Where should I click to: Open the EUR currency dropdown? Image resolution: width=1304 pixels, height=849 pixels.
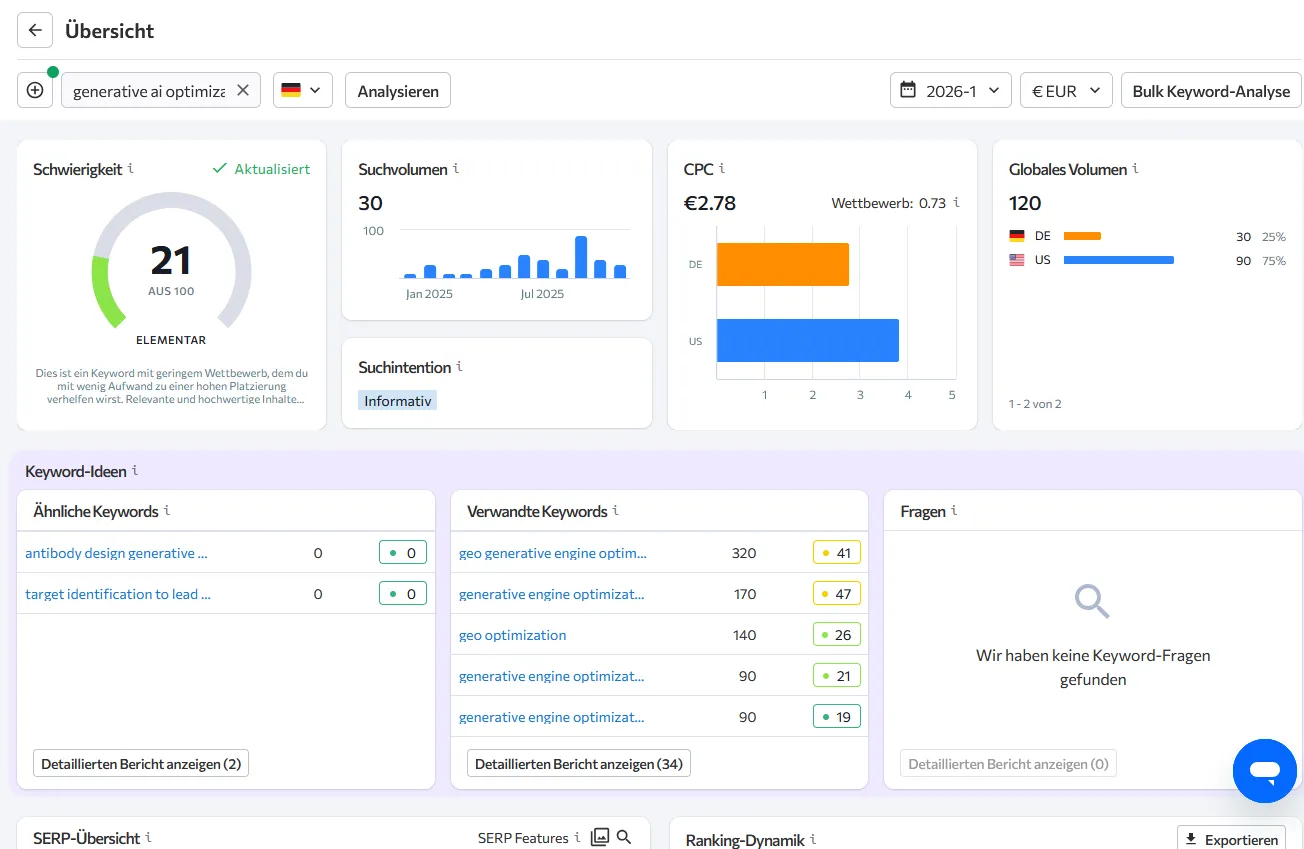1066,89
